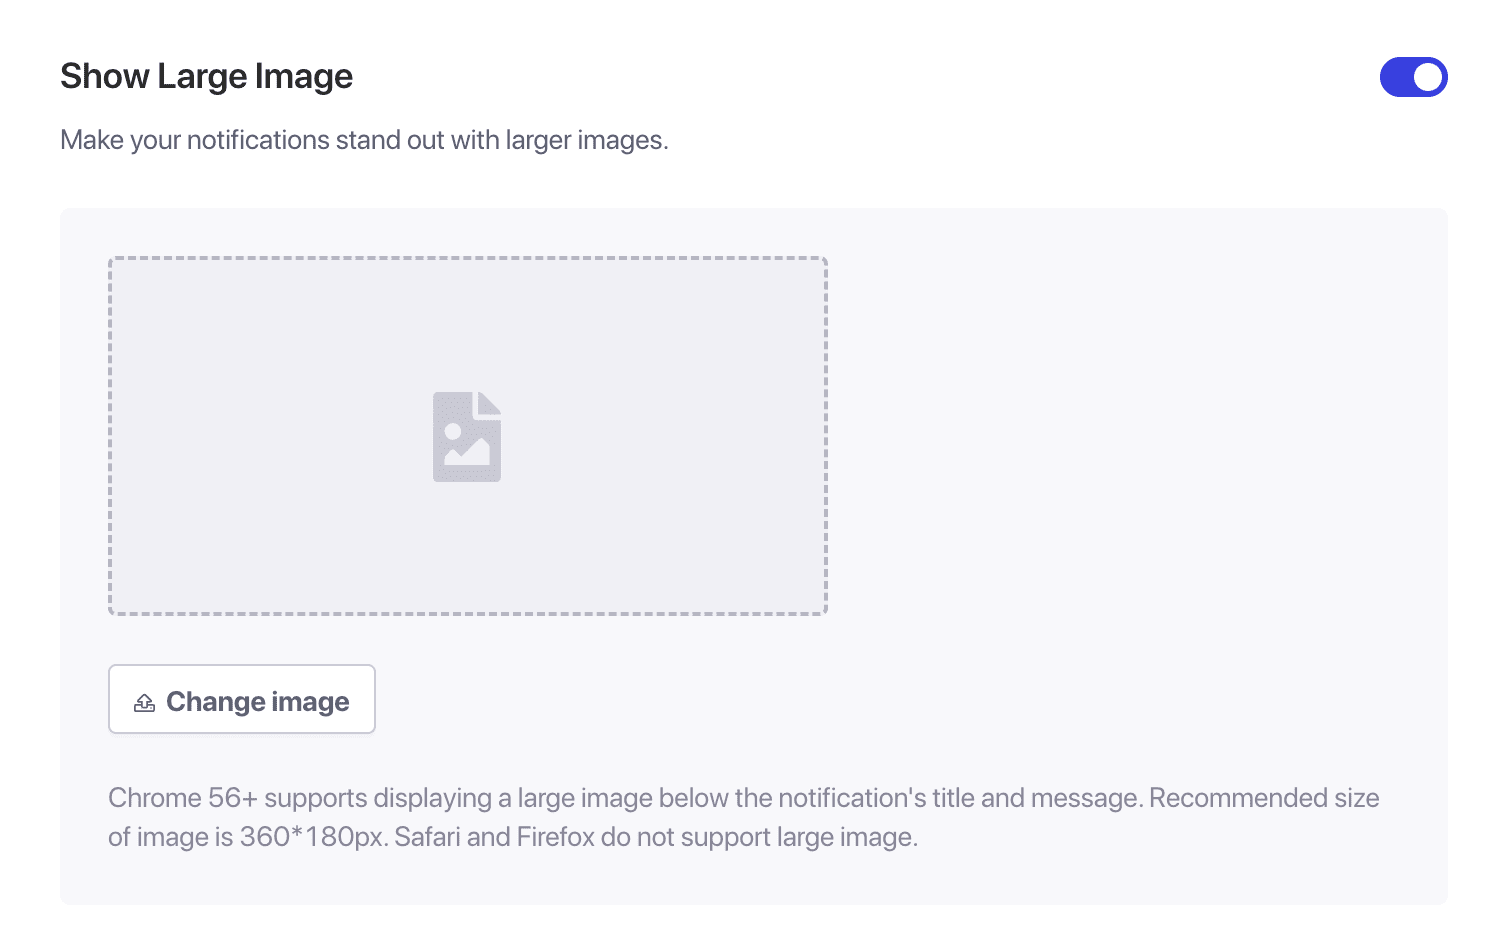Viewport: 1510px width, 946px height.
Task: Click the folded corner of the file icon
Action: pos(490,402)
